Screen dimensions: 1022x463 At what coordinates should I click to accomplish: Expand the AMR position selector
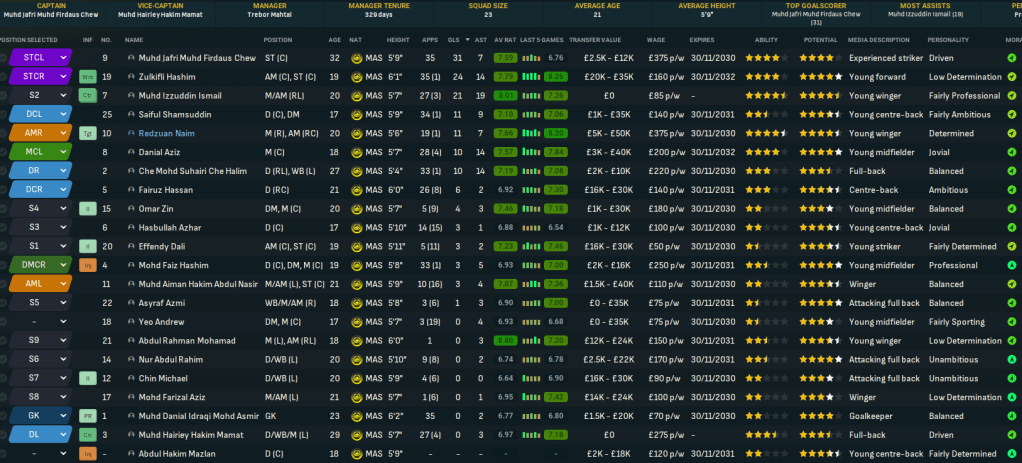[x=63, y=133]
